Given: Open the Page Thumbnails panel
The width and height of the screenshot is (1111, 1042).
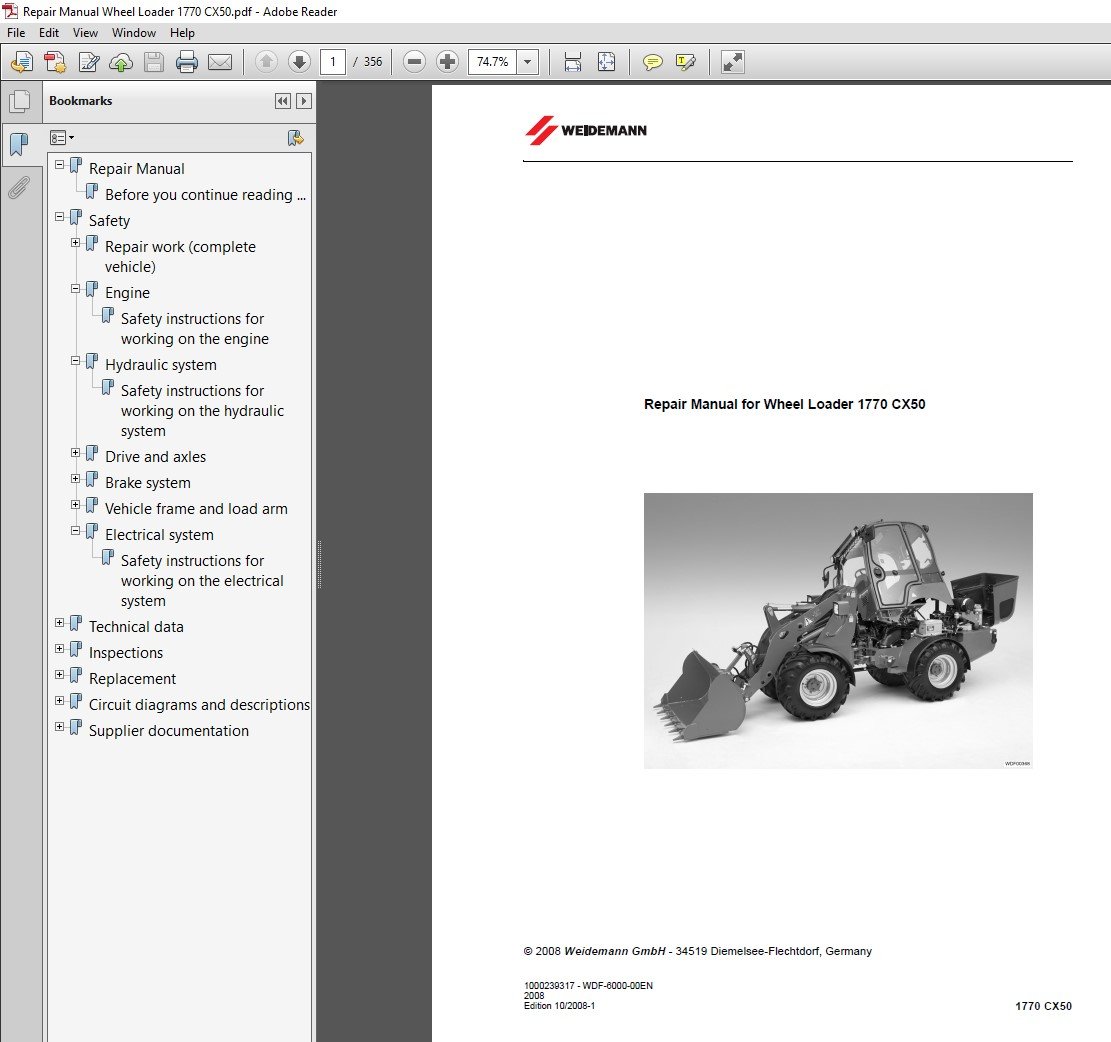Looking at the screenshot, I should [x=21, y=101].
